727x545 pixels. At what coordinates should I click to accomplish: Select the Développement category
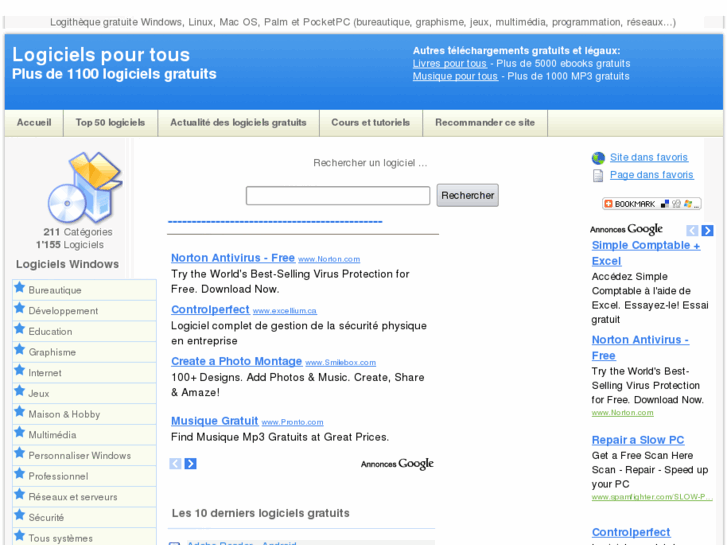tap(84, 311)
